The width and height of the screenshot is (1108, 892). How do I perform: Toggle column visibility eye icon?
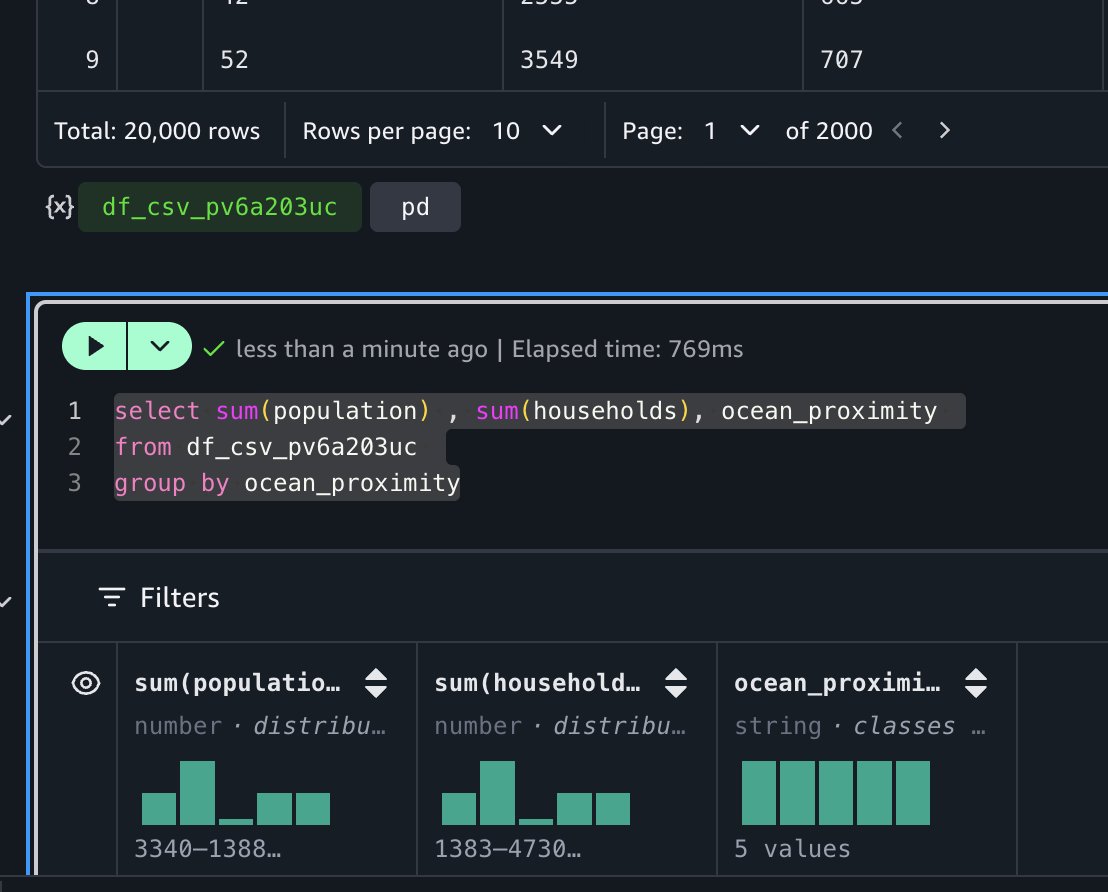pyautogui.click(x=86, y=683)
